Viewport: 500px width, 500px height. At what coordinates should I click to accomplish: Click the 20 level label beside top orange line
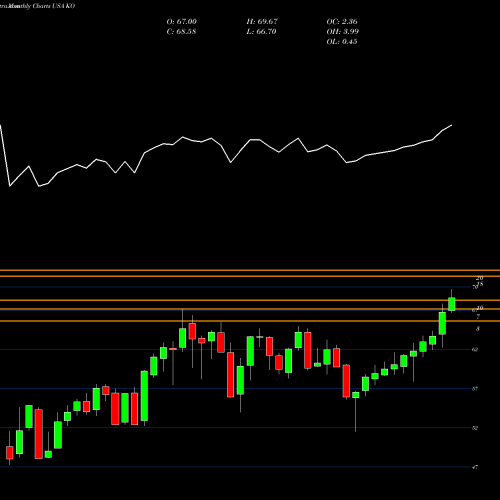(479, 278)
